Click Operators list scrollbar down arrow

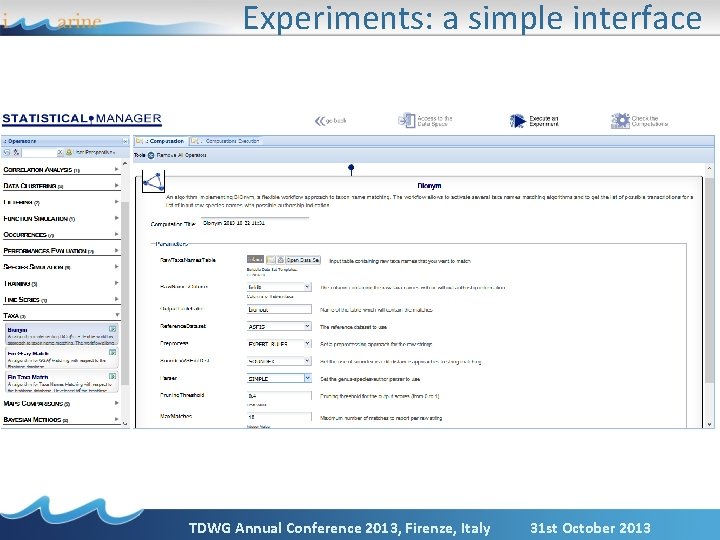(125, 423)
